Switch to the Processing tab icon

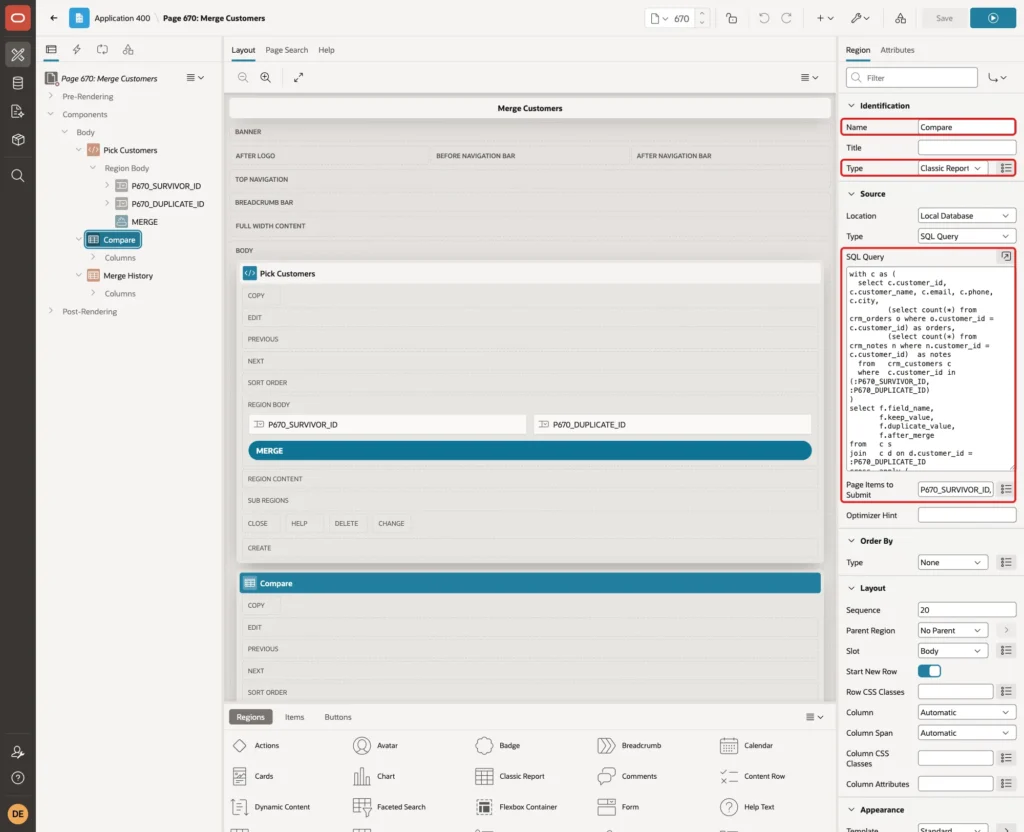coord(103,50)
